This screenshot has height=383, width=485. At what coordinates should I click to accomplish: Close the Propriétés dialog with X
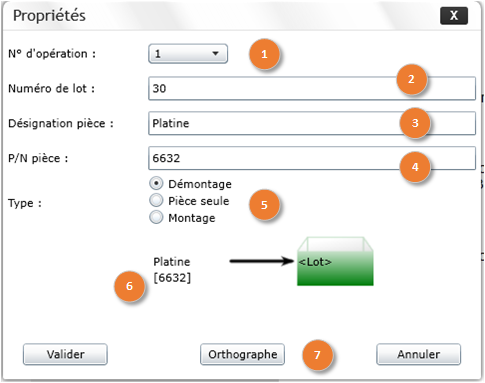click(454, 15)
